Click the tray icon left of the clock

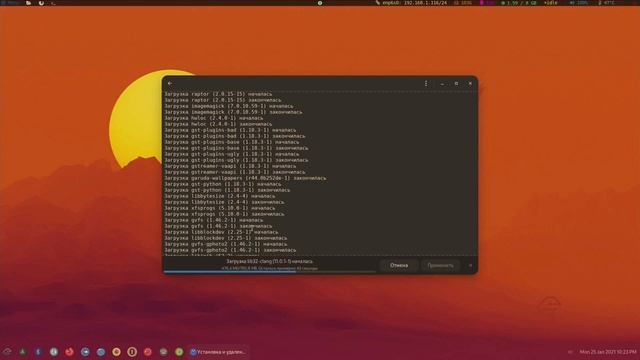click(570, 351)
